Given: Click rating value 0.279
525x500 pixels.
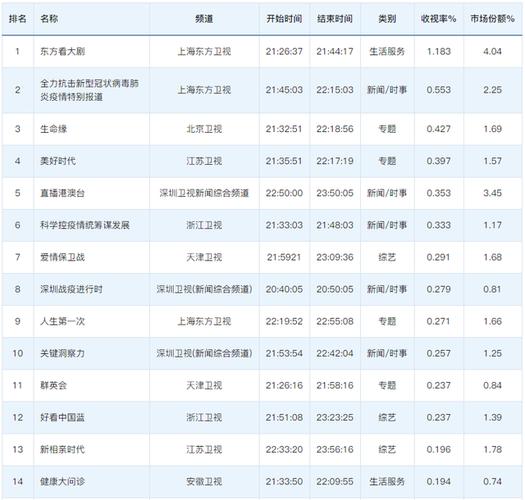Looking at the screenshot, I should [x=439, y=289].
